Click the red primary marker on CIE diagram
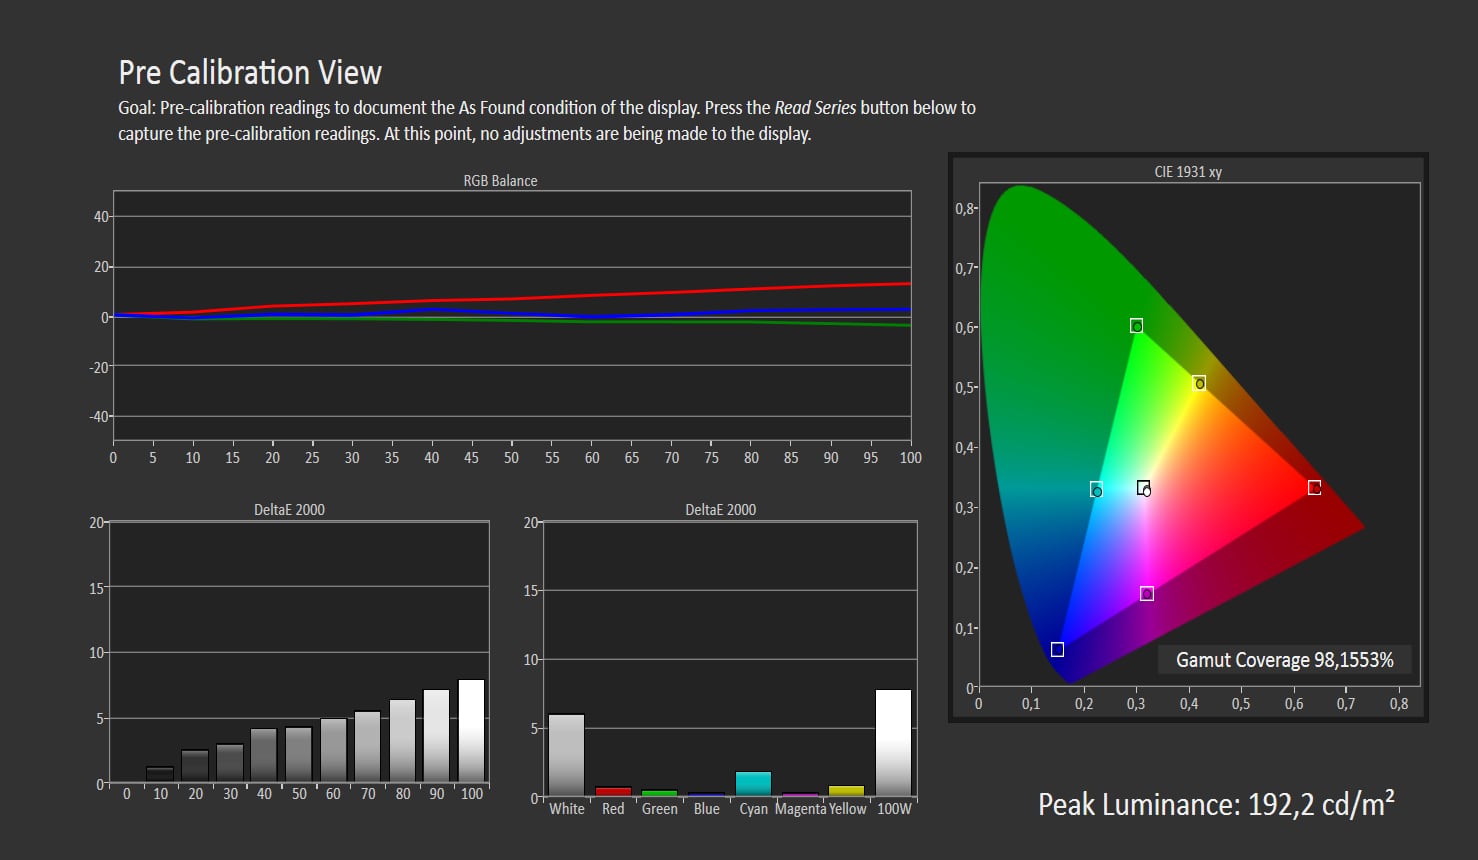This screenshot has height=860, width=1478. click(x=1314, y=488)
